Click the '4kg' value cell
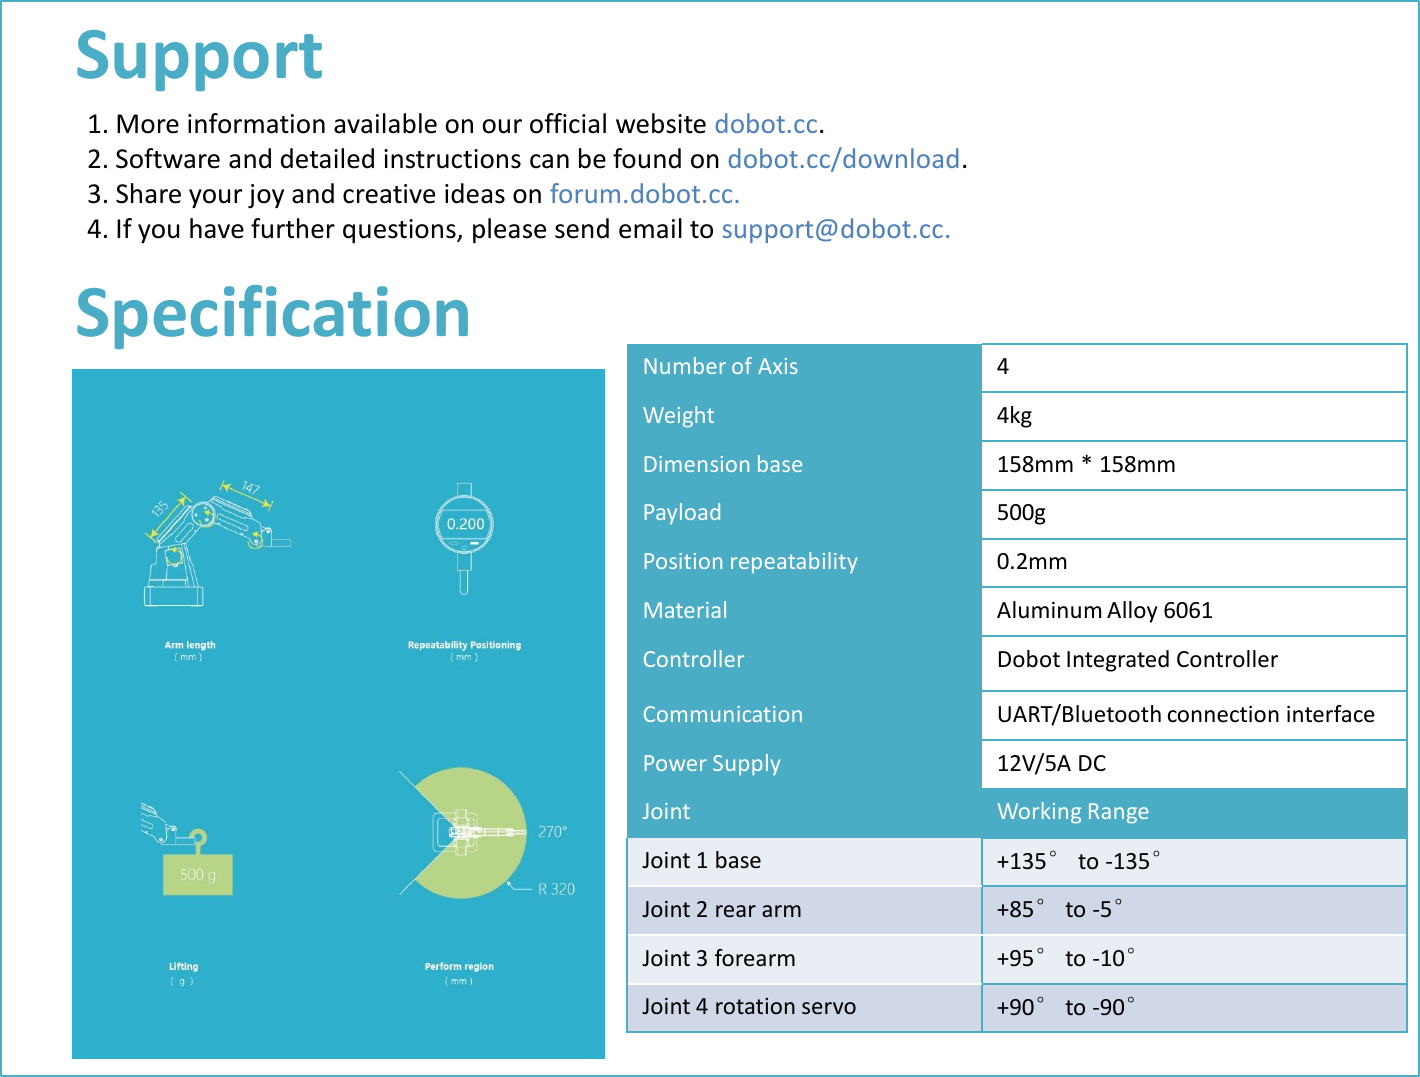 [1194, 416]
